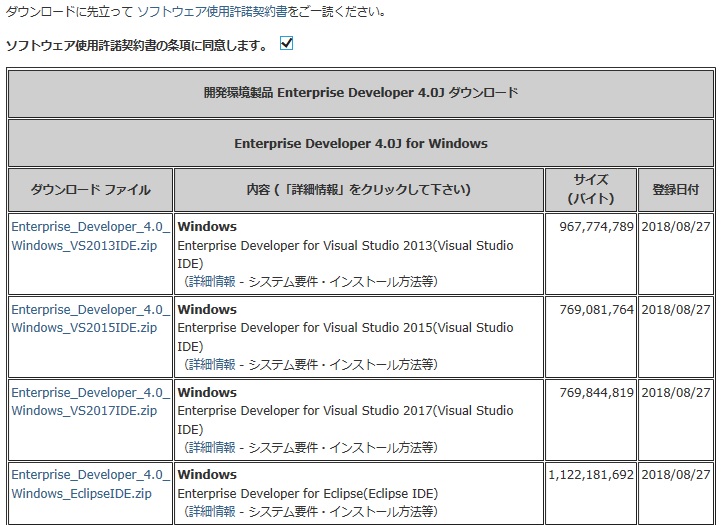This screenshot has height=525, width=723.
Task: Open the ソフトウェア使用許諾契約書 license agreement link
Action: [x=213, y=11]
